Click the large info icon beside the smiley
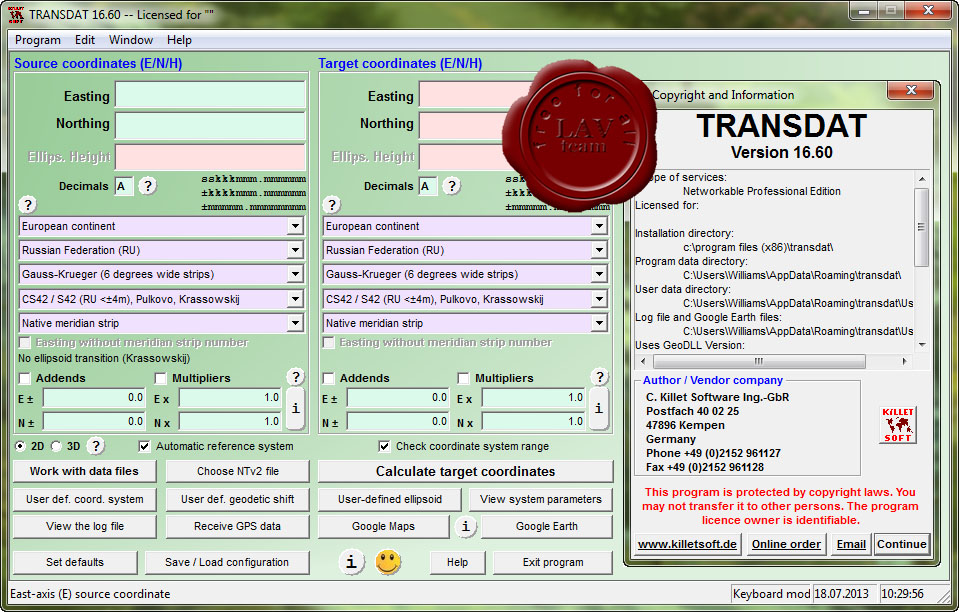Image resolution: width=959 pixels, height=612 pixels. tap(351, 561)
